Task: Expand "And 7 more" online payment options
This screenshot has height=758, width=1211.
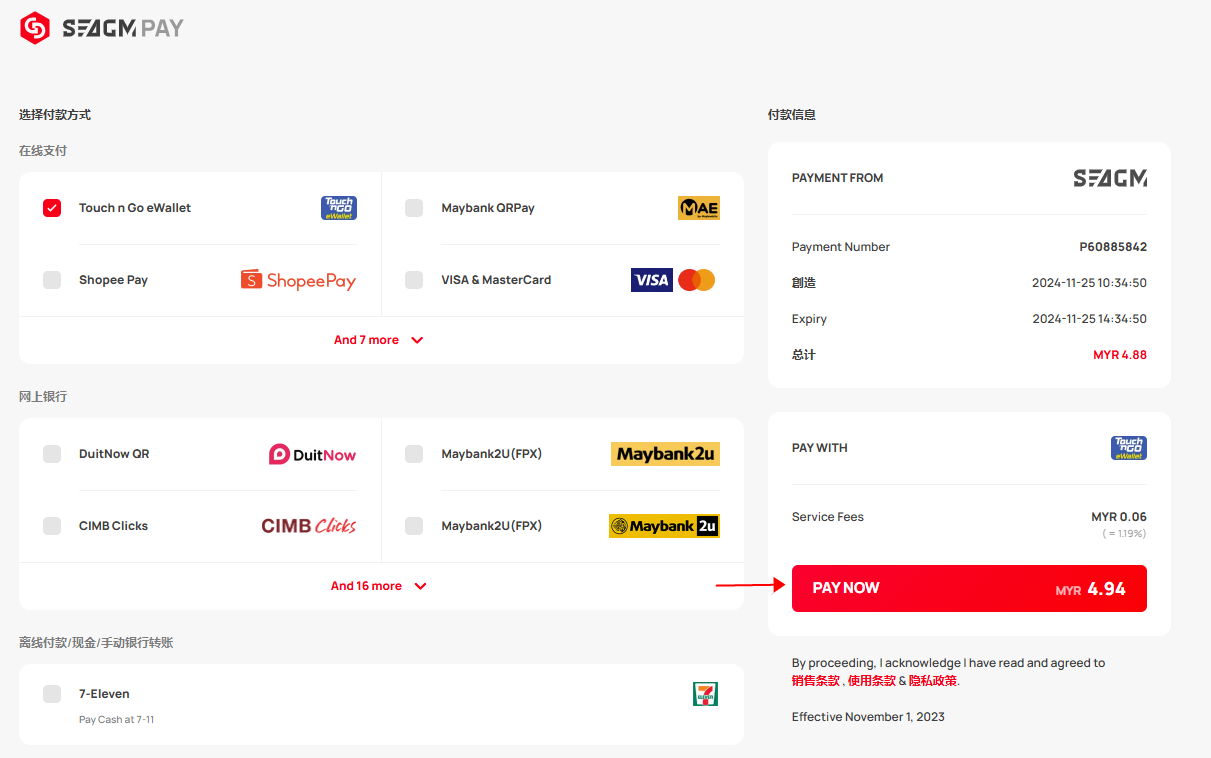Action: pos(380,340)
